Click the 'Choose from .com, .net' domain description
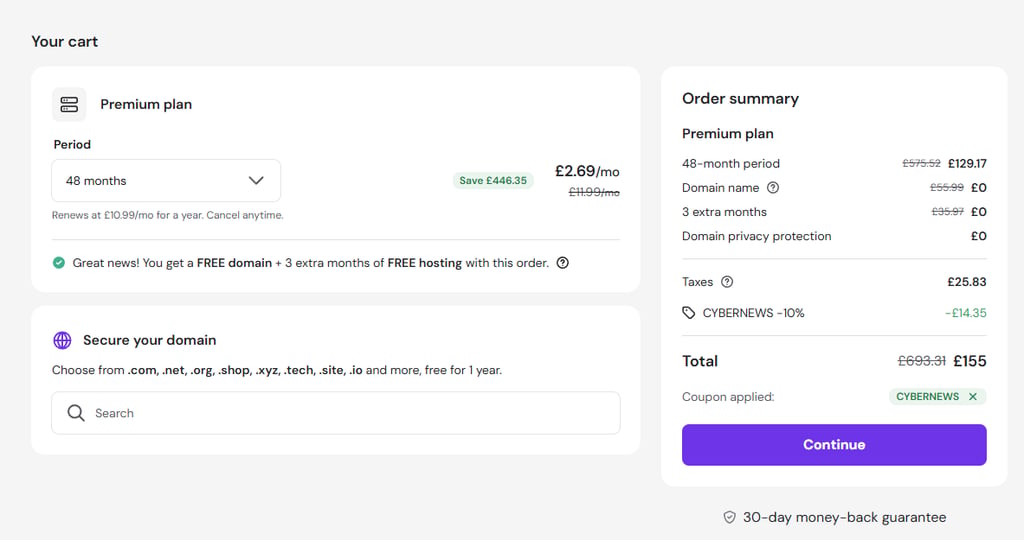1024x540 pixels. pos(277,370)
